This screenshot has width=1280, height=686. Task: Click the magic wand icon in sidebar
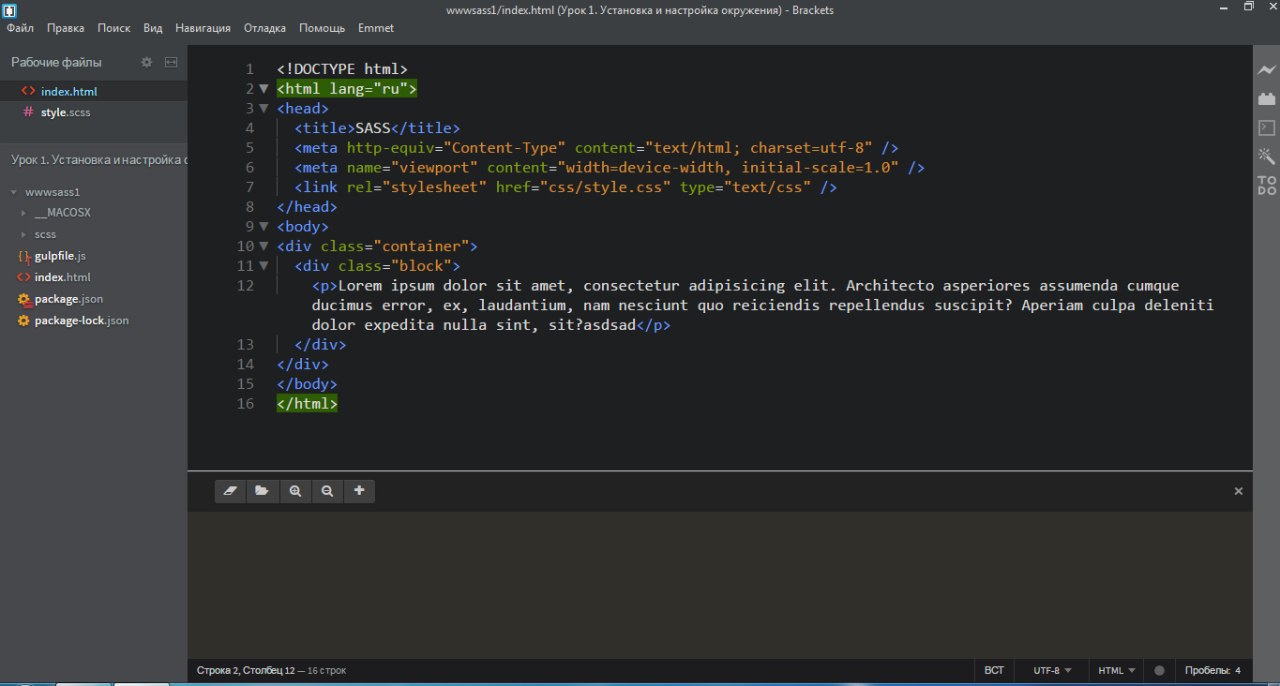coord(1267,156)
